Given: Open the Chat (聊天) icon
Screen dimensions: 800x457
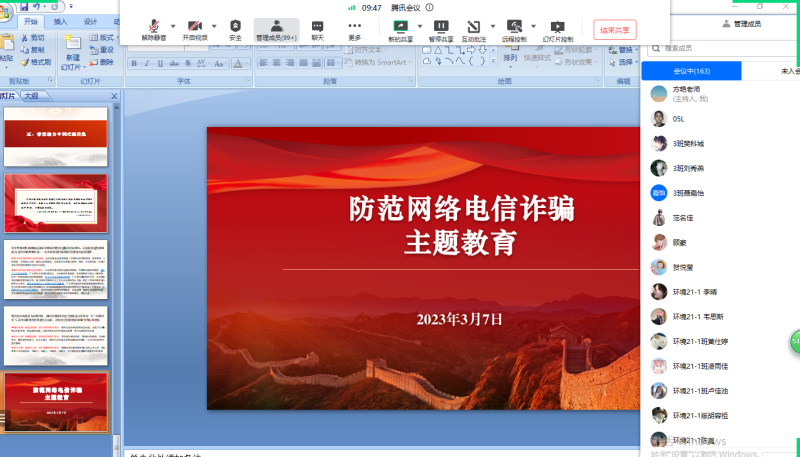Looking at the screenshot, I should (x=317, y=26).
